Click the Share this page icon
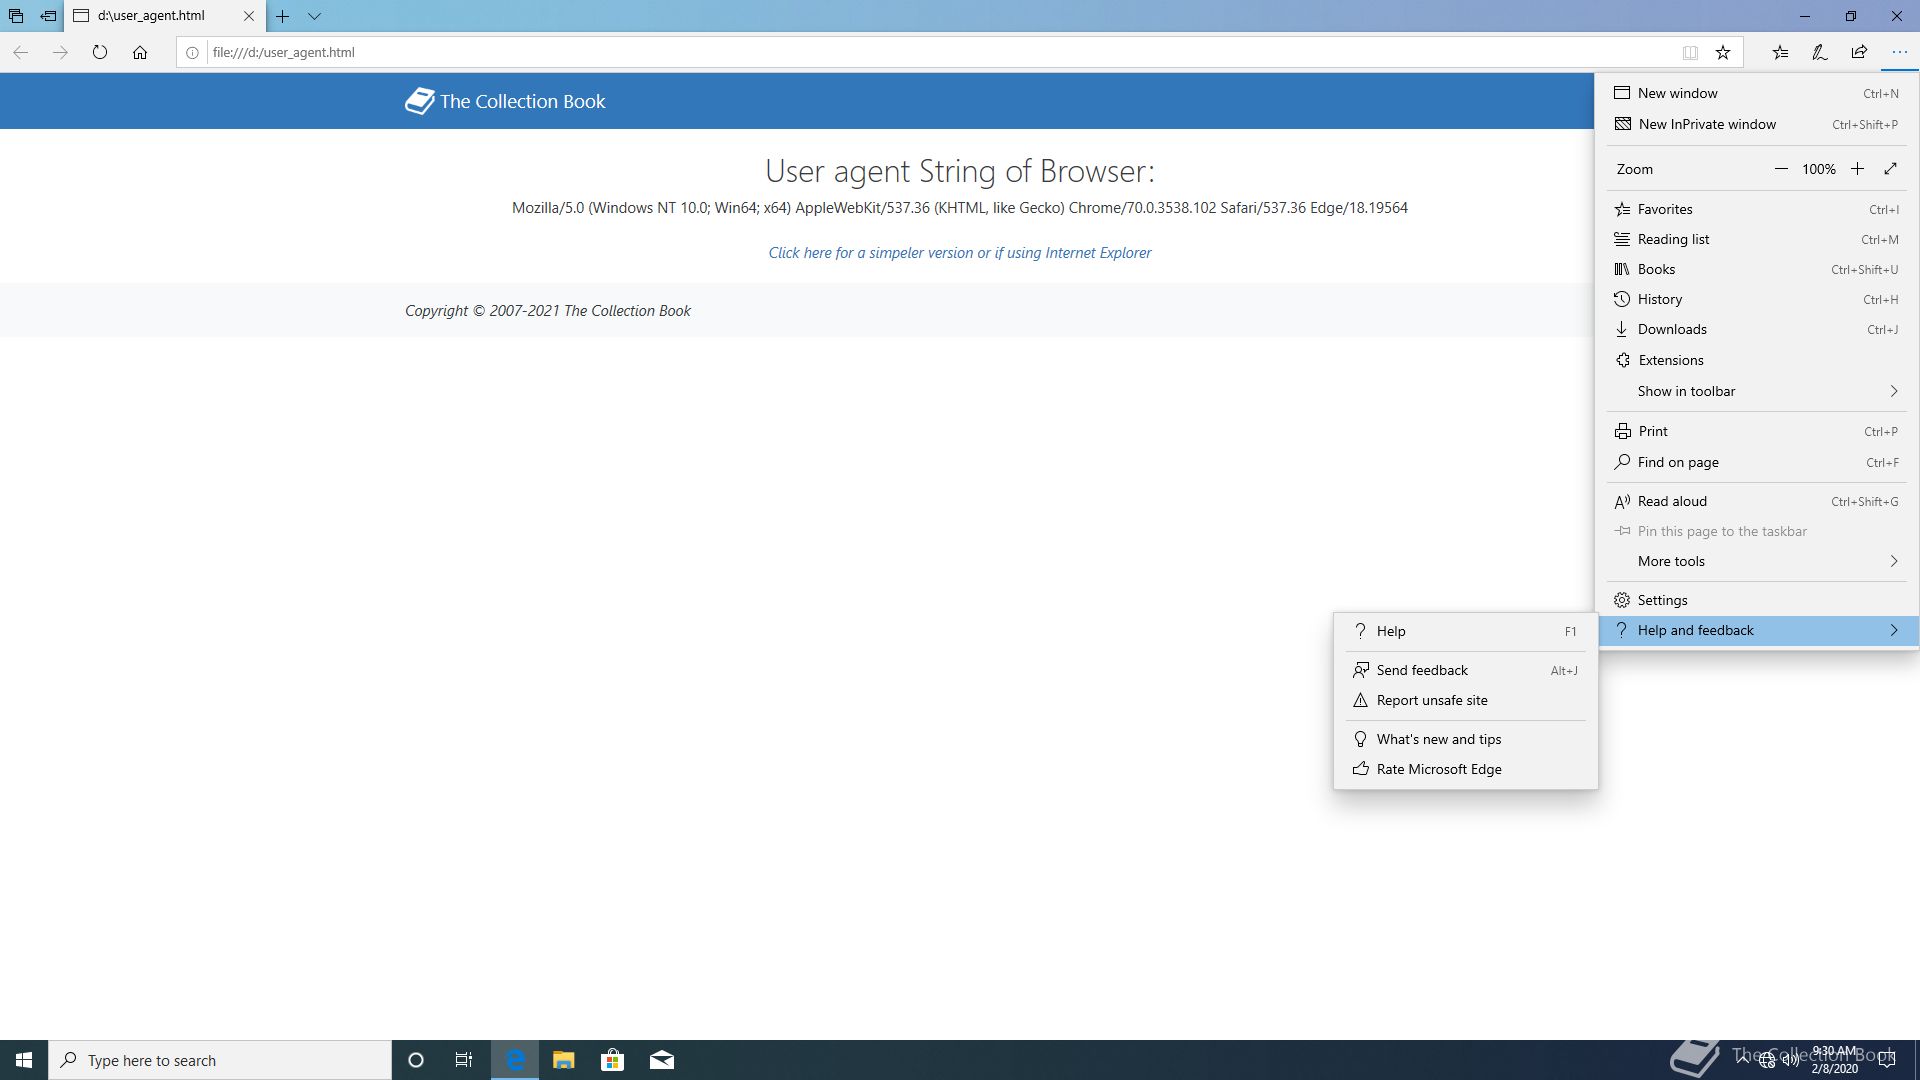1920x1080 pixels. 1859,52
